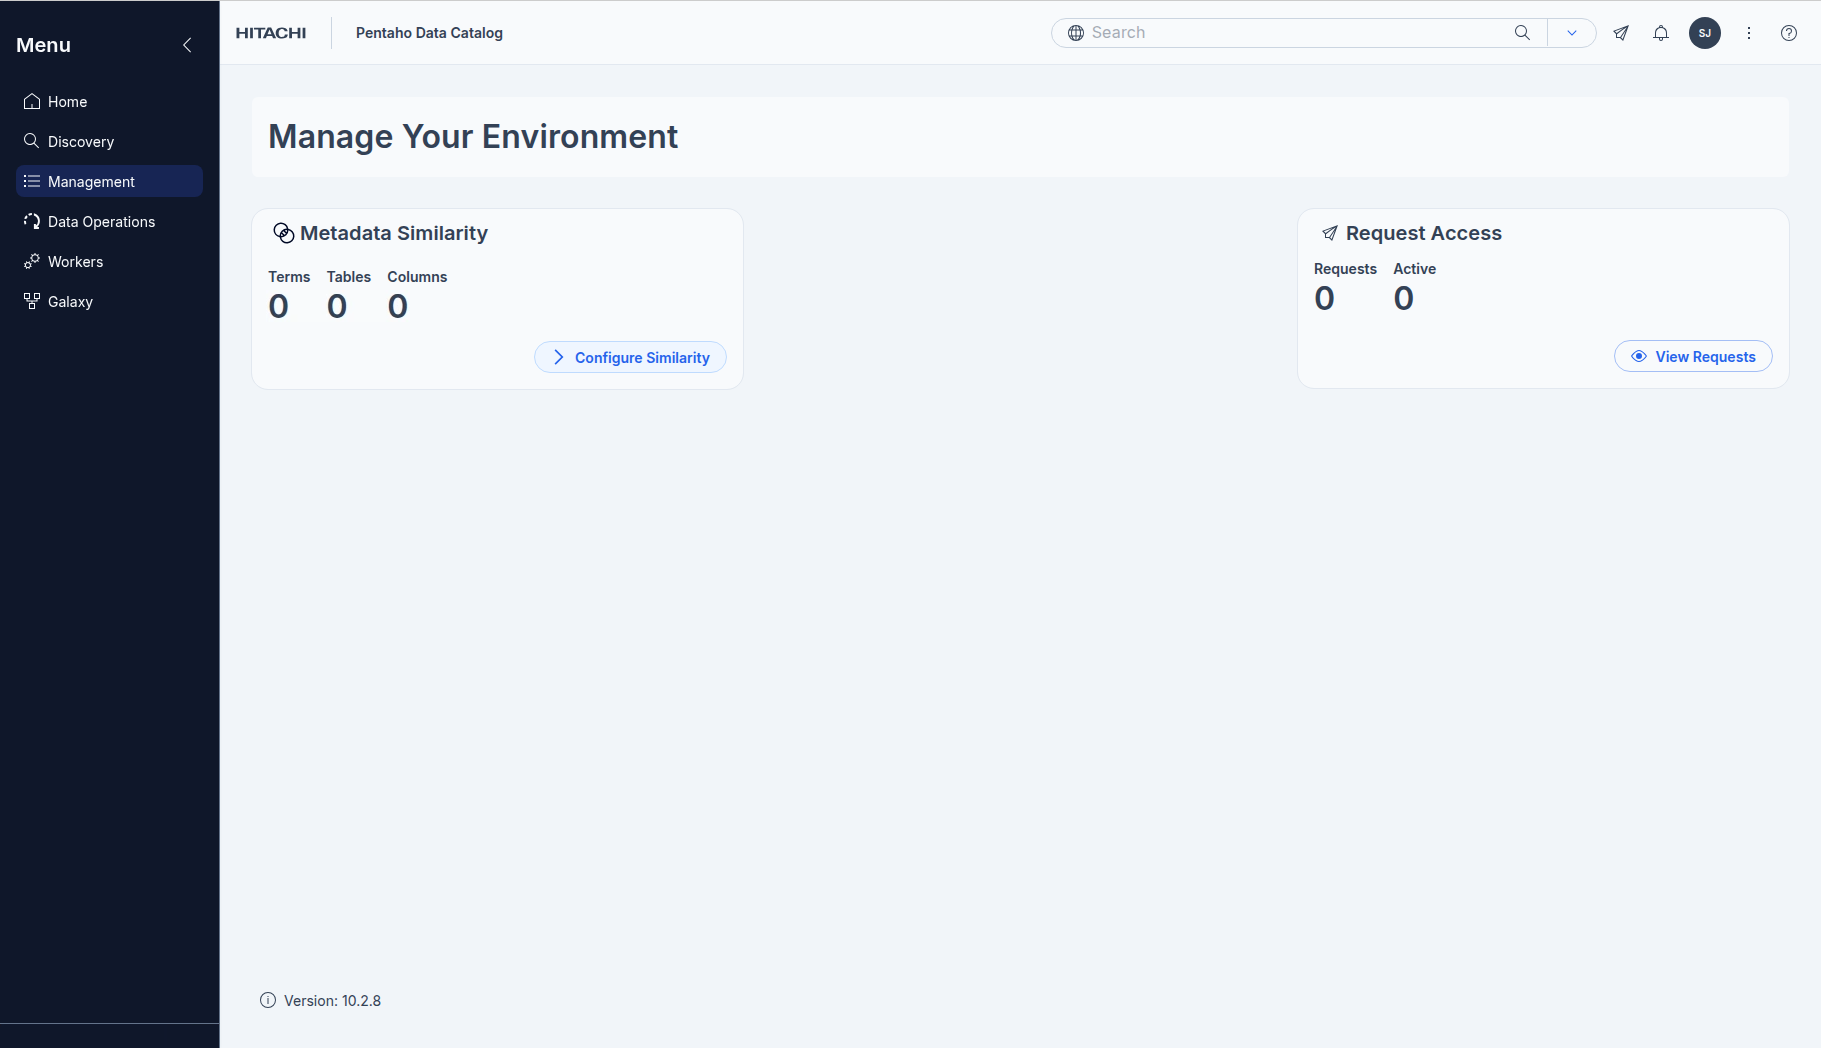Collapse the Menu sidebar with the chevron
Screen dimensions: 1821x1048
(187, 45)
